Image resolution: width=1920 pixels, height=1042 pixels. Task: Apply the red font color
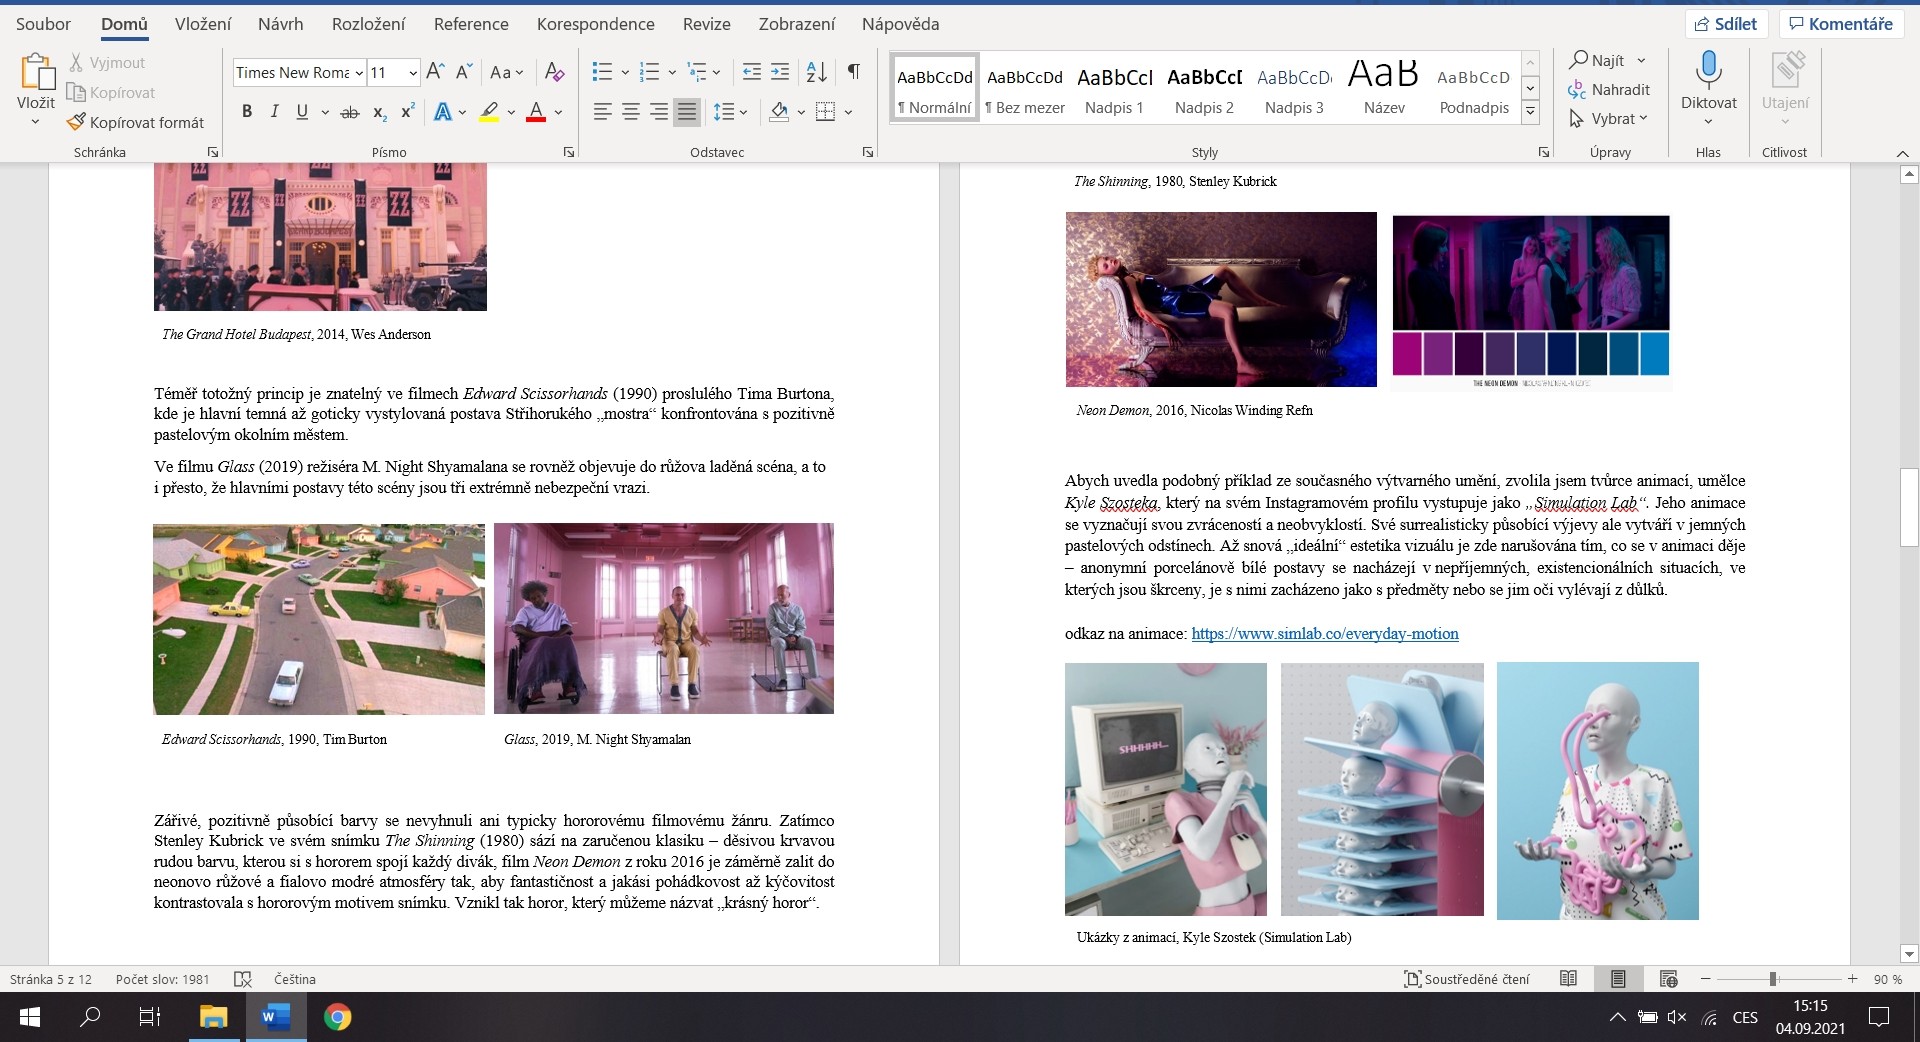(x=536, y=112)
